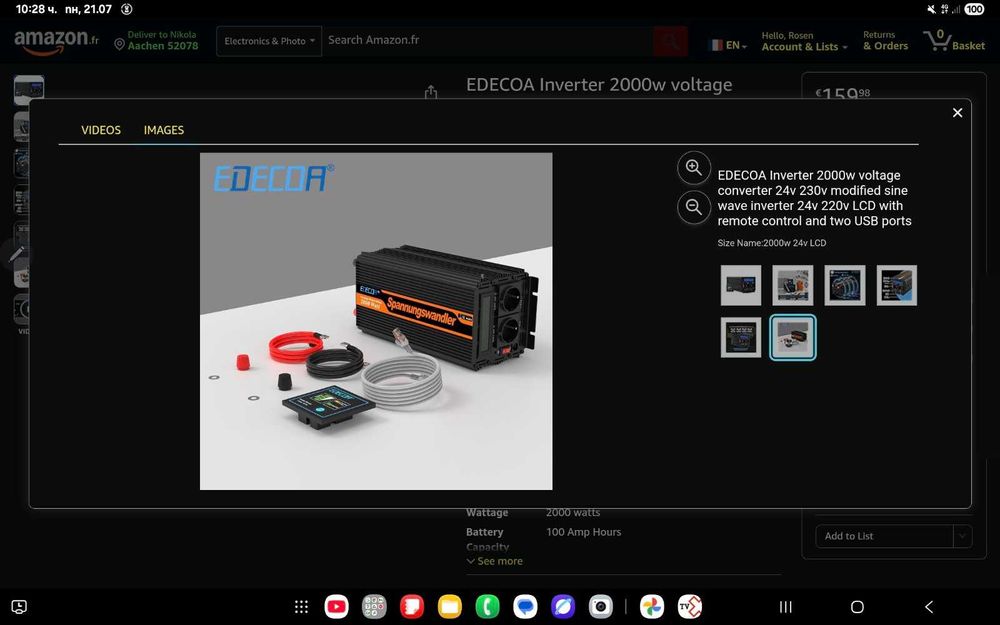
Task: Tap the back navigation button
Action: coord(929,607)
